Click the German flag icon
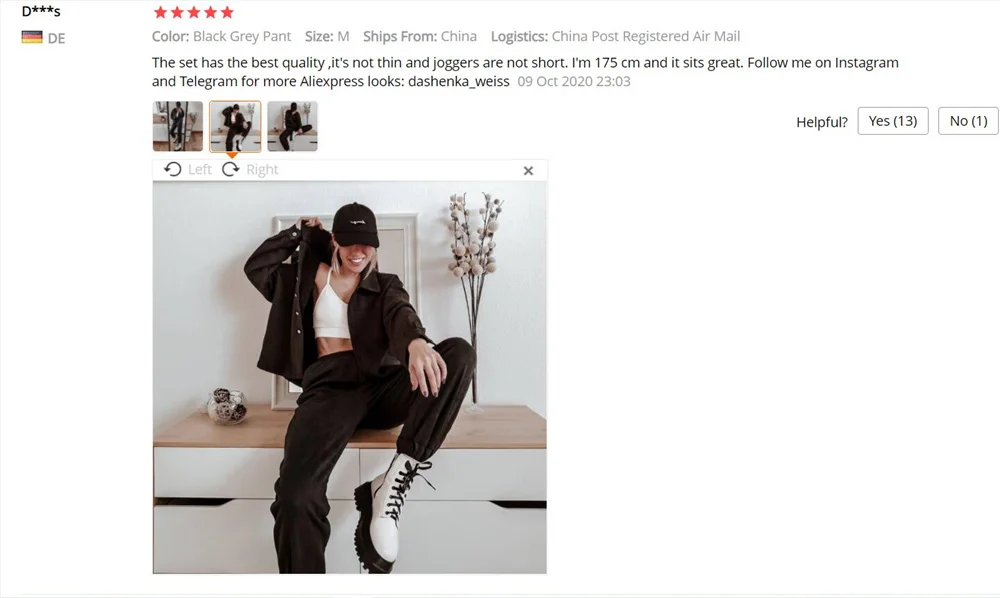This screenshot has width=1000, height=598. 32,37
